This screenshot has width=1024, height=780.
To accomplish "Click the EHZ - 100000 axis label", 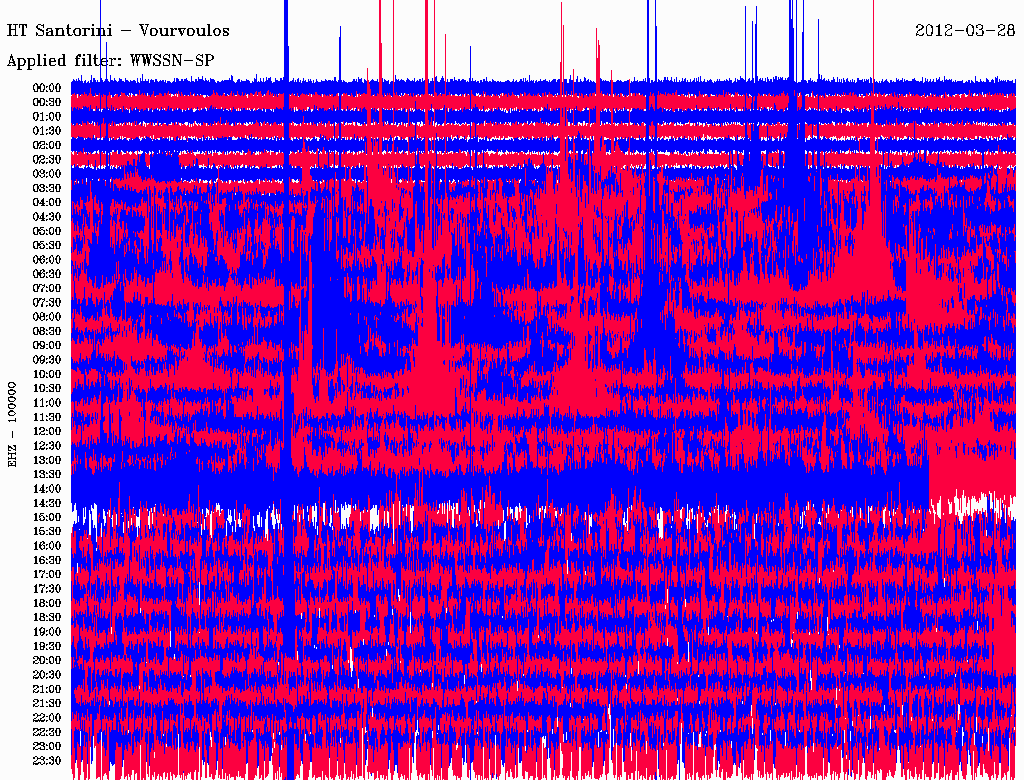I will click(x=12, y=425).
